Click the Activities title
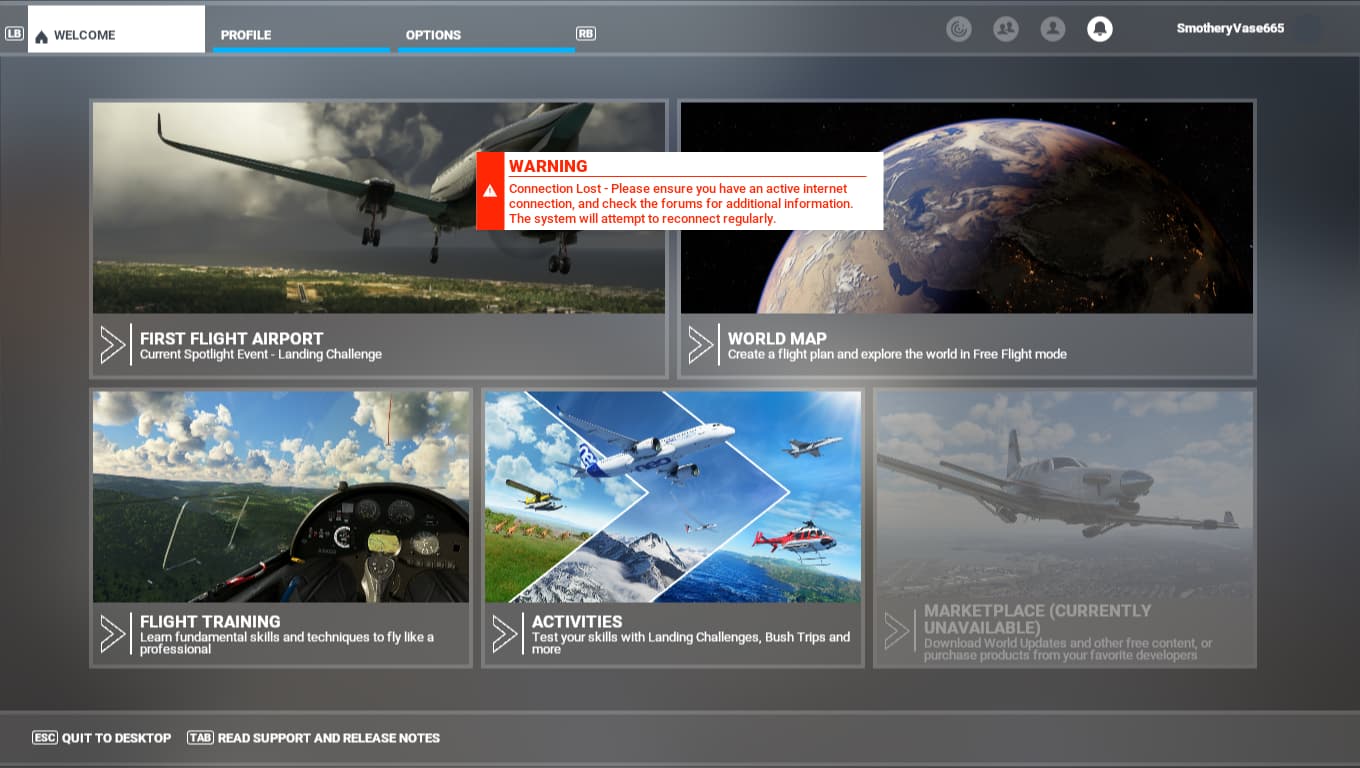Image resolution: width=1360 pixels, height=768 pixels. pyautogui.click(x=577, y=622)
